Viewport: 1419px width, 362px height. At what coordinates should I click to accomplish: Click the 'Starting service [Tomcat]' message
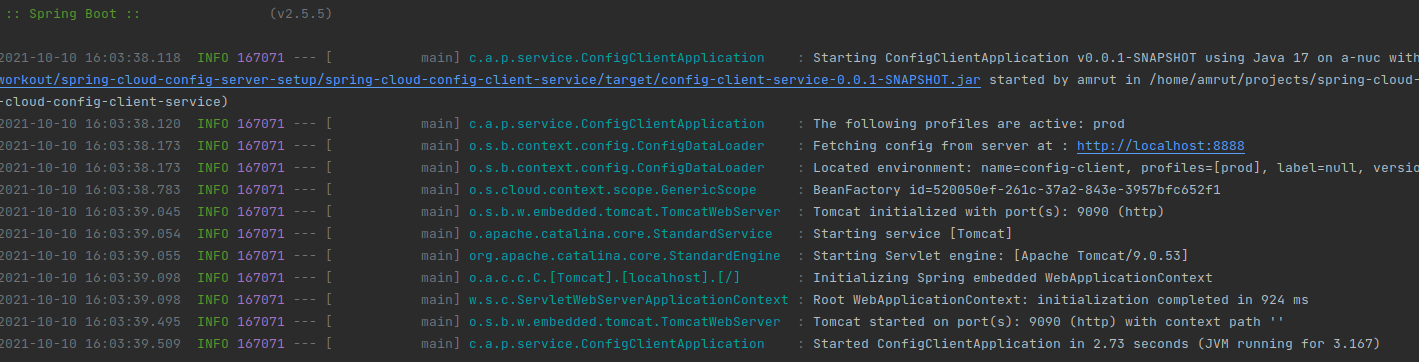[x=912, y=234]
